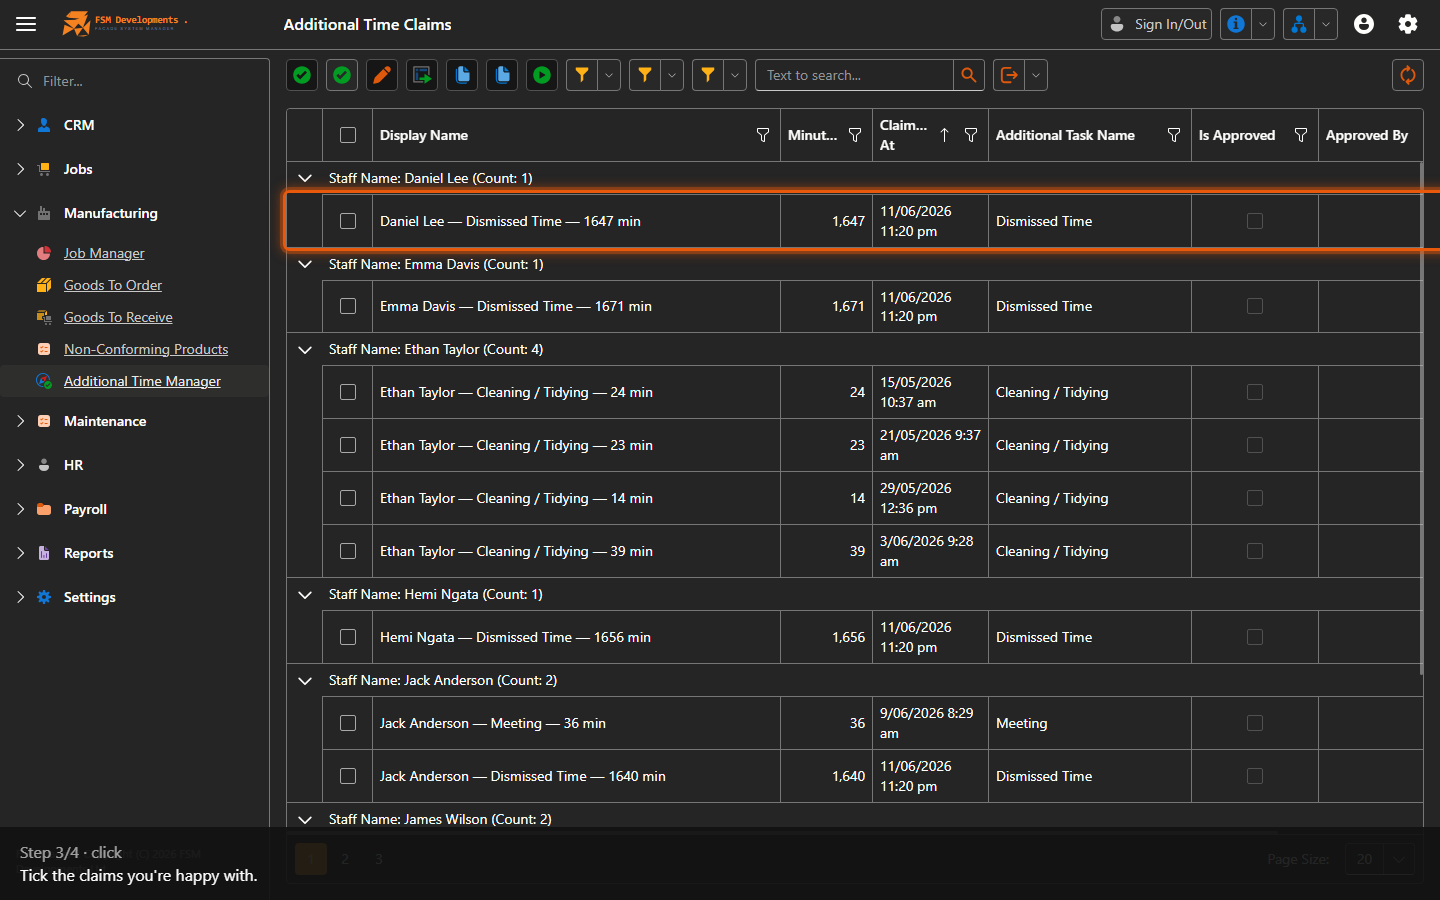Tick the Hemi Ngata 1656 min claim
This screenshot has width=1440, height=900.
348,637
